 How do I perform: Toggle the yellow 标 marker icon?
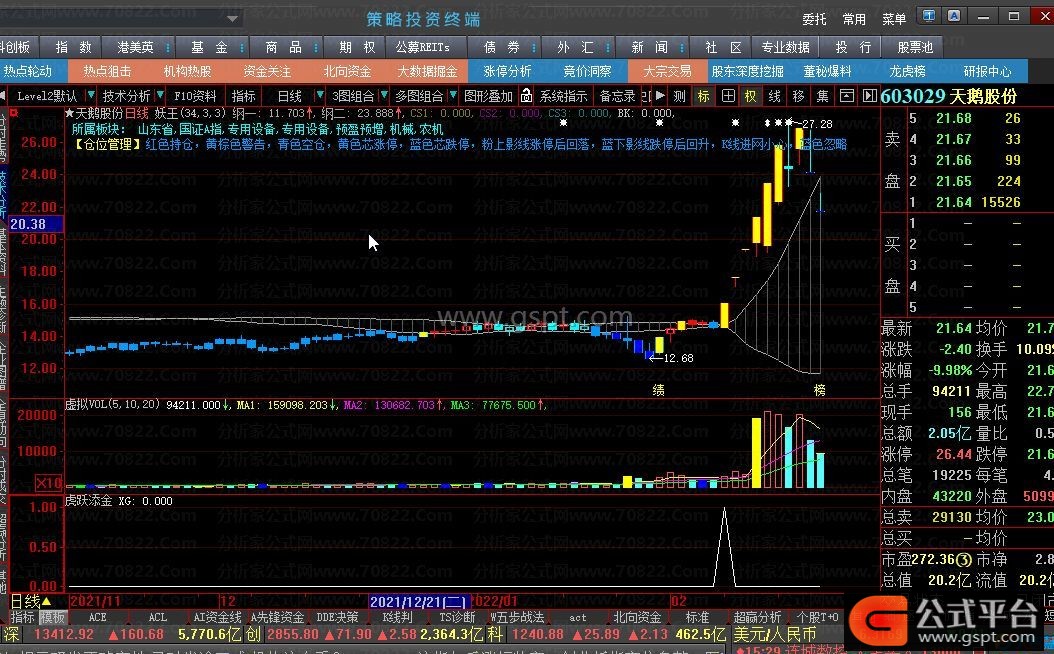(x=703, y=96)
